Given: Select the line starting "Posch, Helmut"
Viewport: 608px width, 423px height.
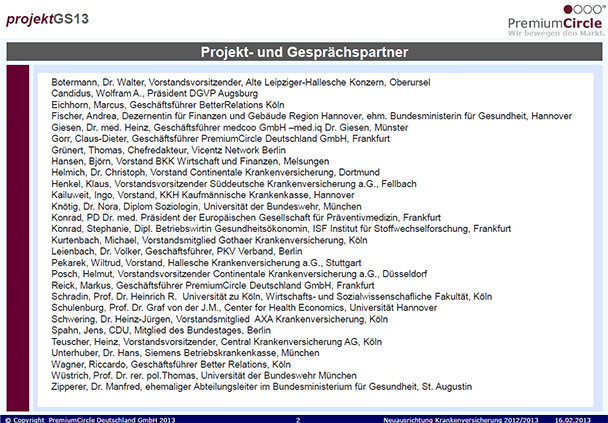Looking at the screenshot, I should (x=239, y=274).
